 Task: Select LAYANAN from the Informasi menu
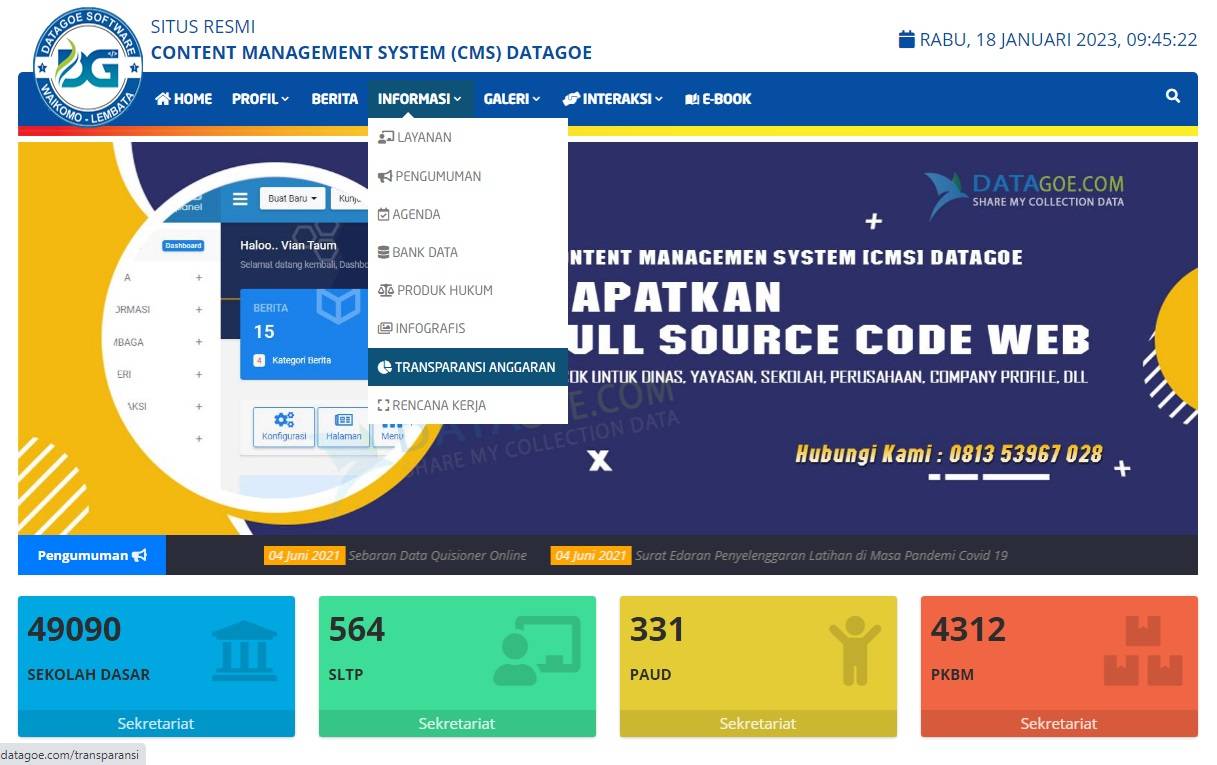pyautogui.click(x=468, y=137)
